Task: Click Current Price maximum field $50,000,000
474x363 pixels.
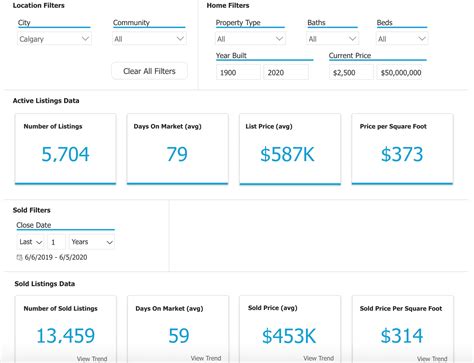Action: point(399,72)
